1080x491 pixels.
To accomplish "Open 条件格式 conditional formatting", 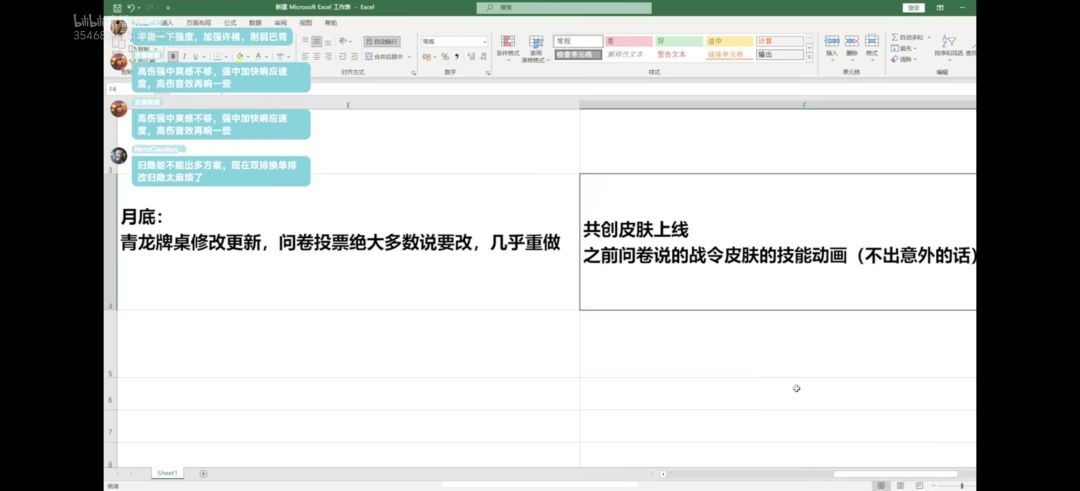I will [x=508, y=48].
